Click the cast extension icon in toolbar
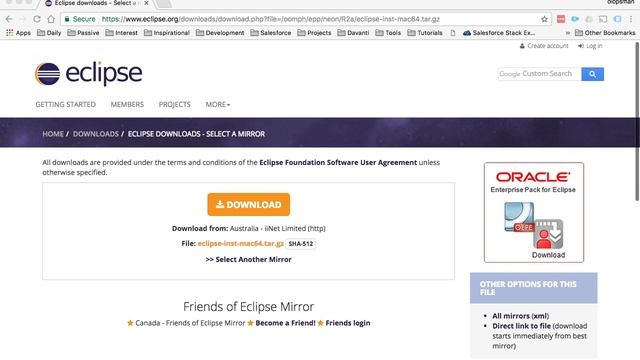This screenshot has width=640, height=360. 603,19
